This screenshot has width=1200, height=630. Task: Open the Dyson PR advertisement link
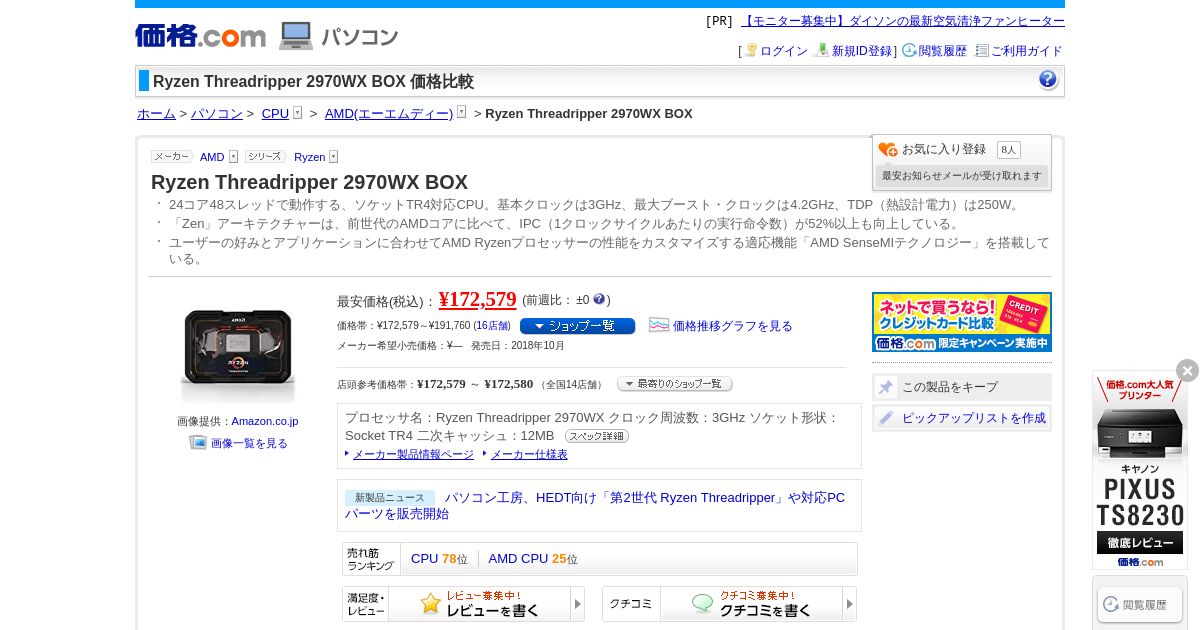[x=903, y=21]
